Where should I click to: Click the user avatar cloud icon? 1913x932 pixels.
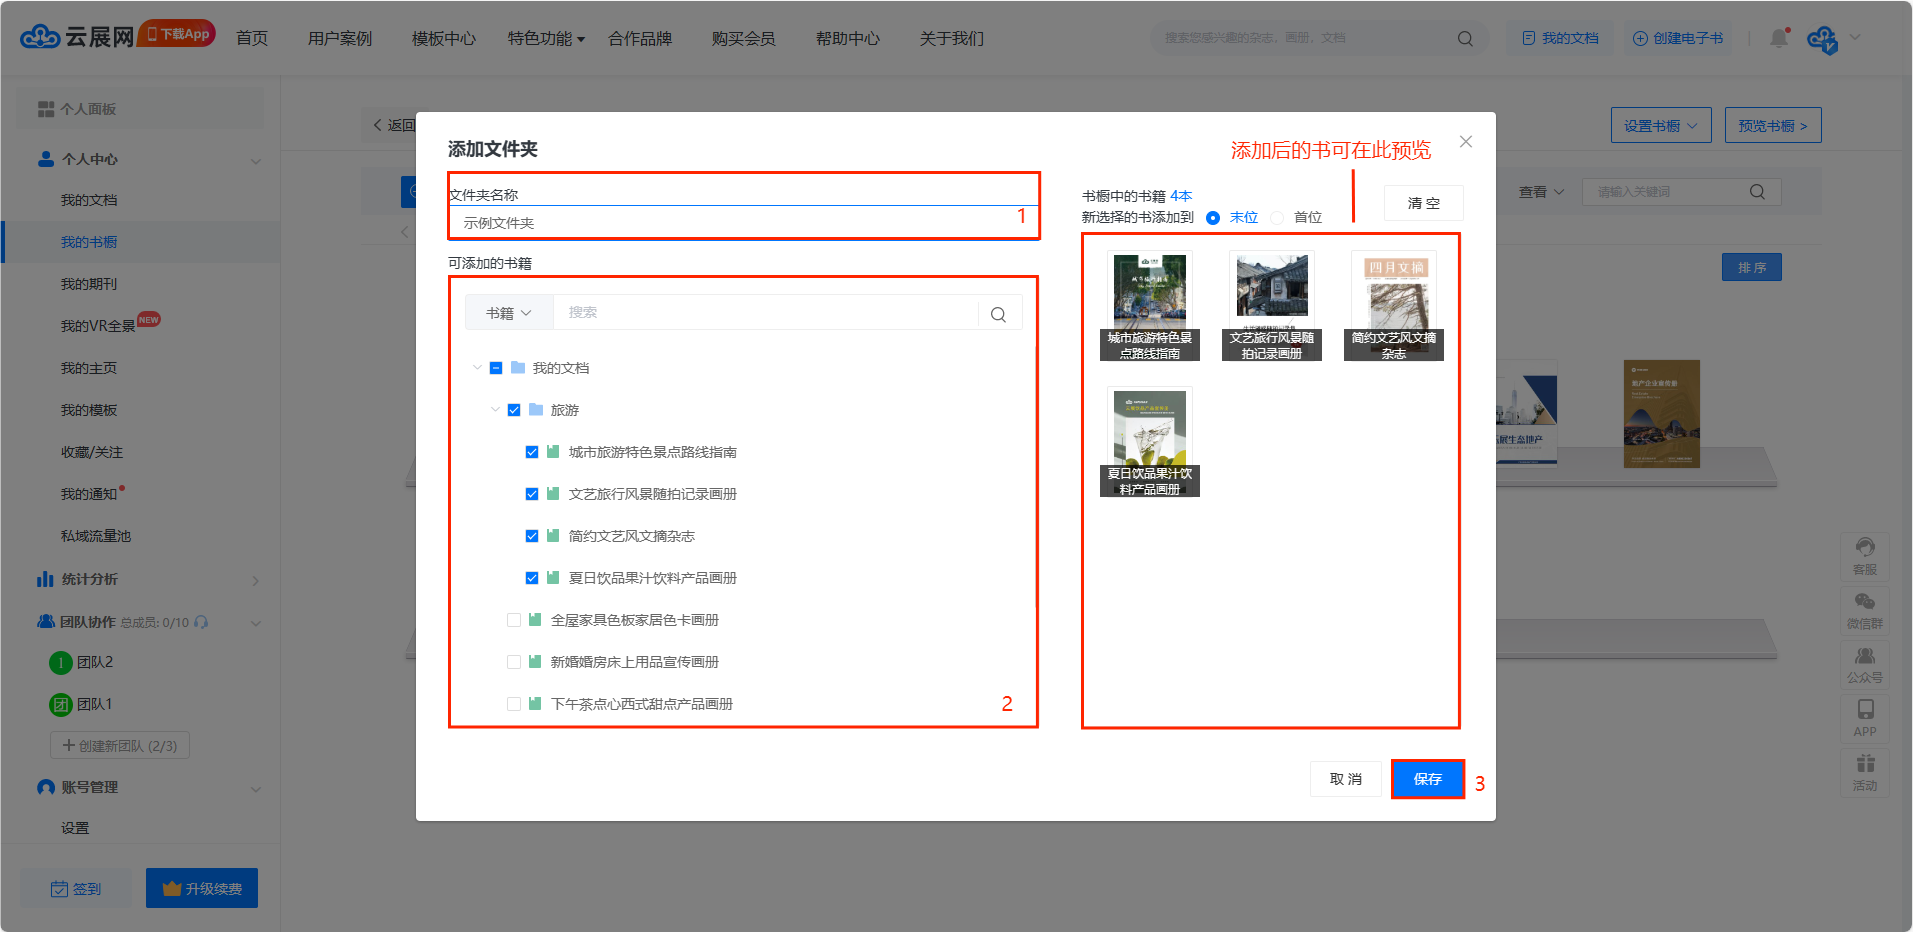[1822, 39]
